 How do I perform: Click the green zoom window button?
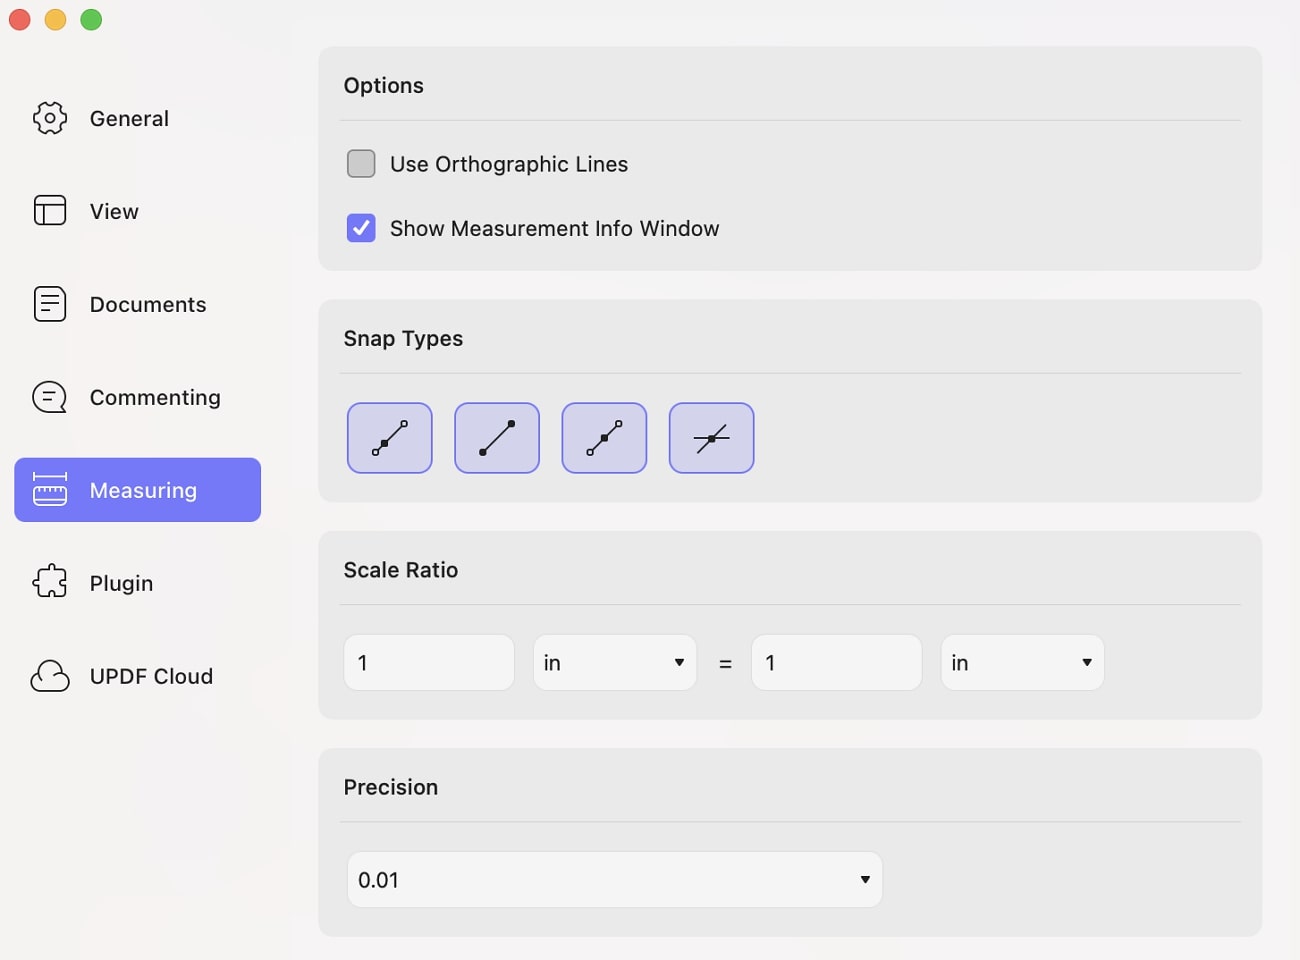click(x=91, y=20)
